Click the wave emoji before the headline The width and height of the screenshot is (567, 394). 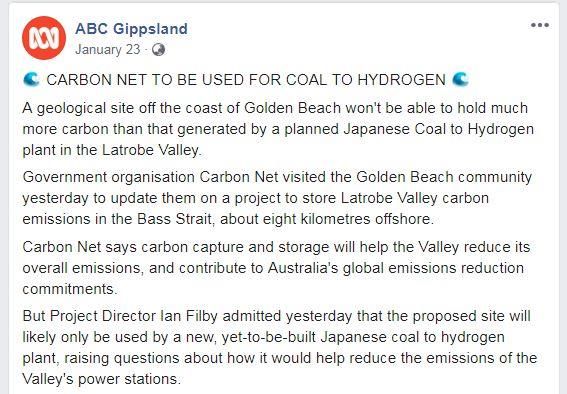pos(31,80)
